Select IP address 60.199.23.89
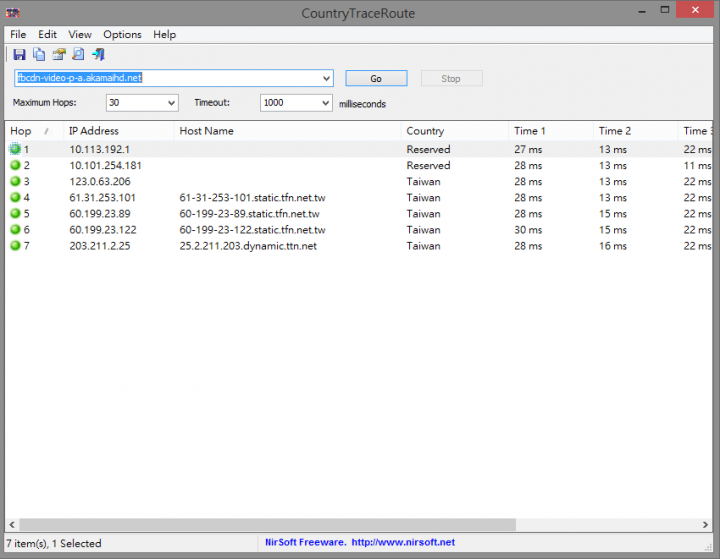Screen dimensions: 720x559 [x=100, y=214]
